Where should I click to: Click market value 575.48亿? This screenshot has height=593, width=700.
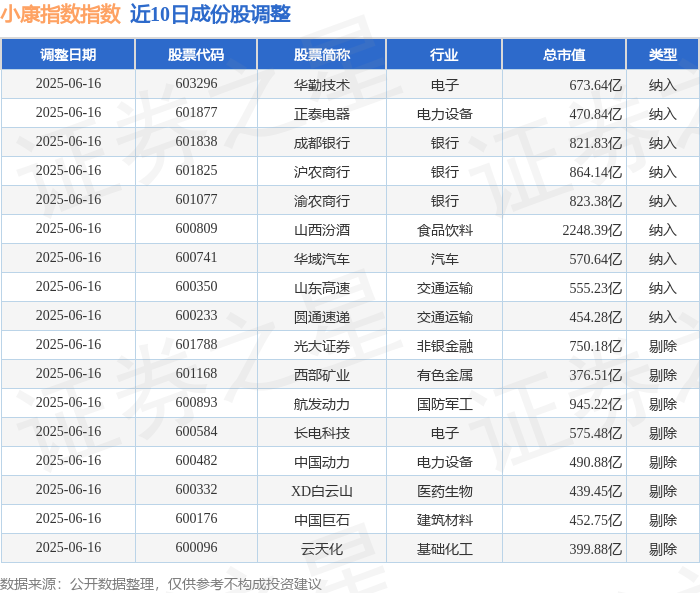(595, 433)
